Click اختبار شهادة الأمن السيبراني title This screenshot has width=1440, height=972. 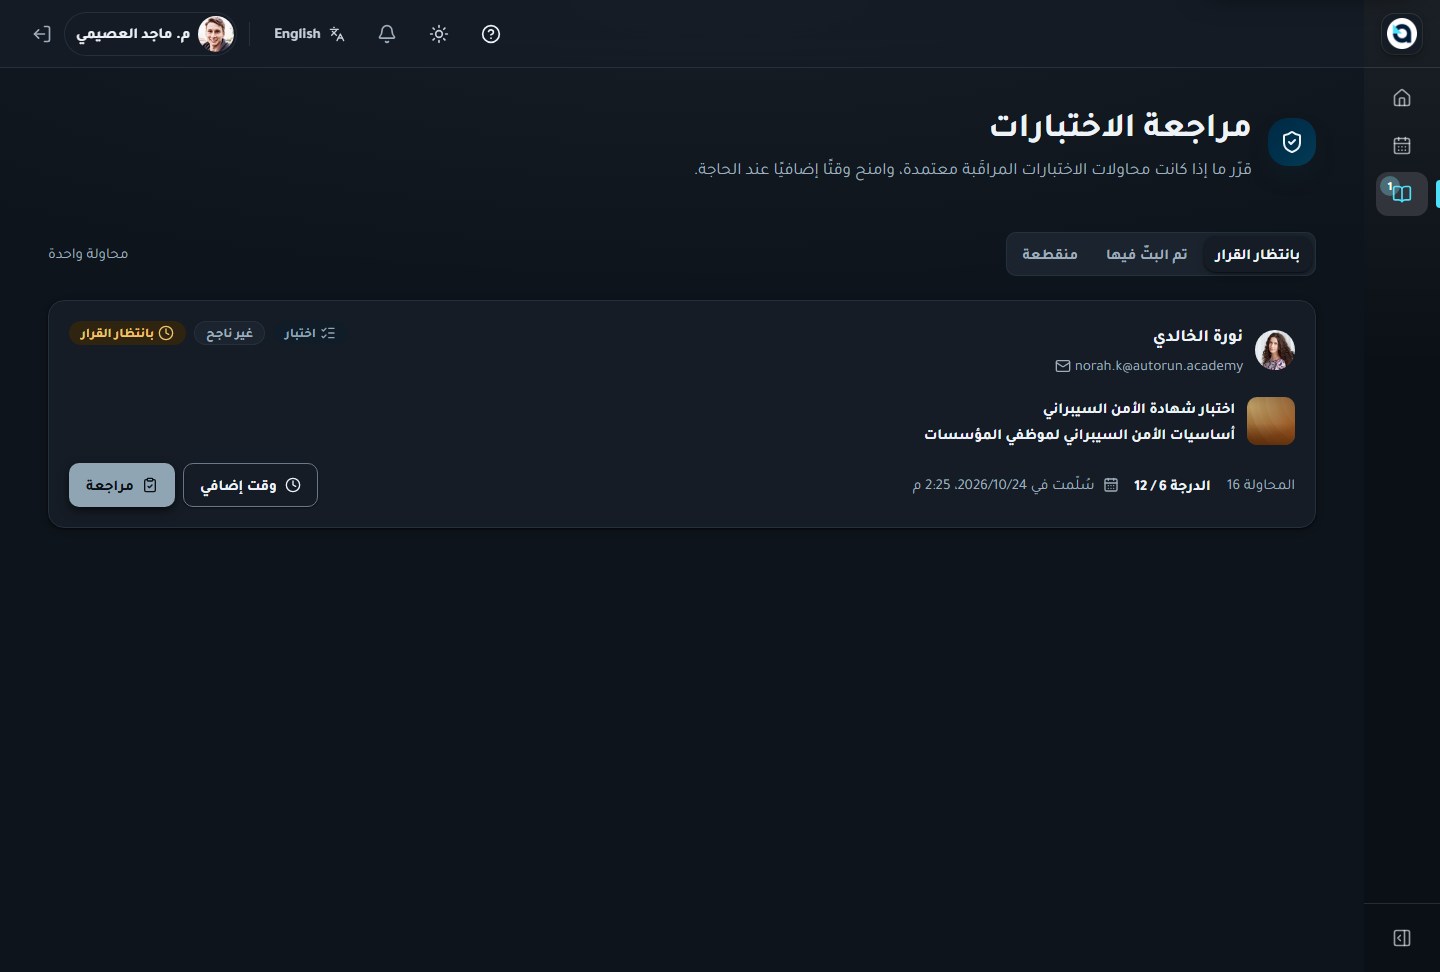[x=1139, y=408]
